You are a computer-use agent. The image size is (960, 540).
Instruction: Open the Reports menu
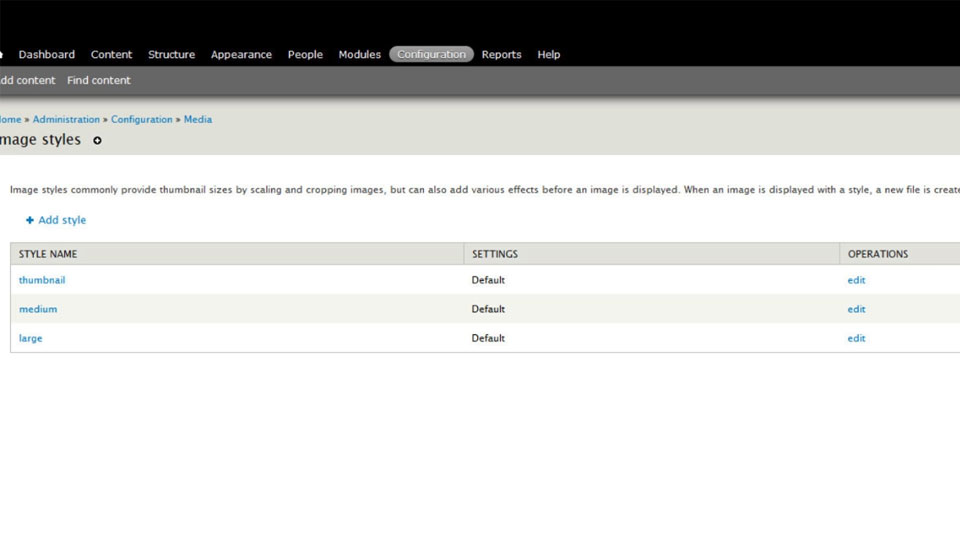(x=501, y=54)
